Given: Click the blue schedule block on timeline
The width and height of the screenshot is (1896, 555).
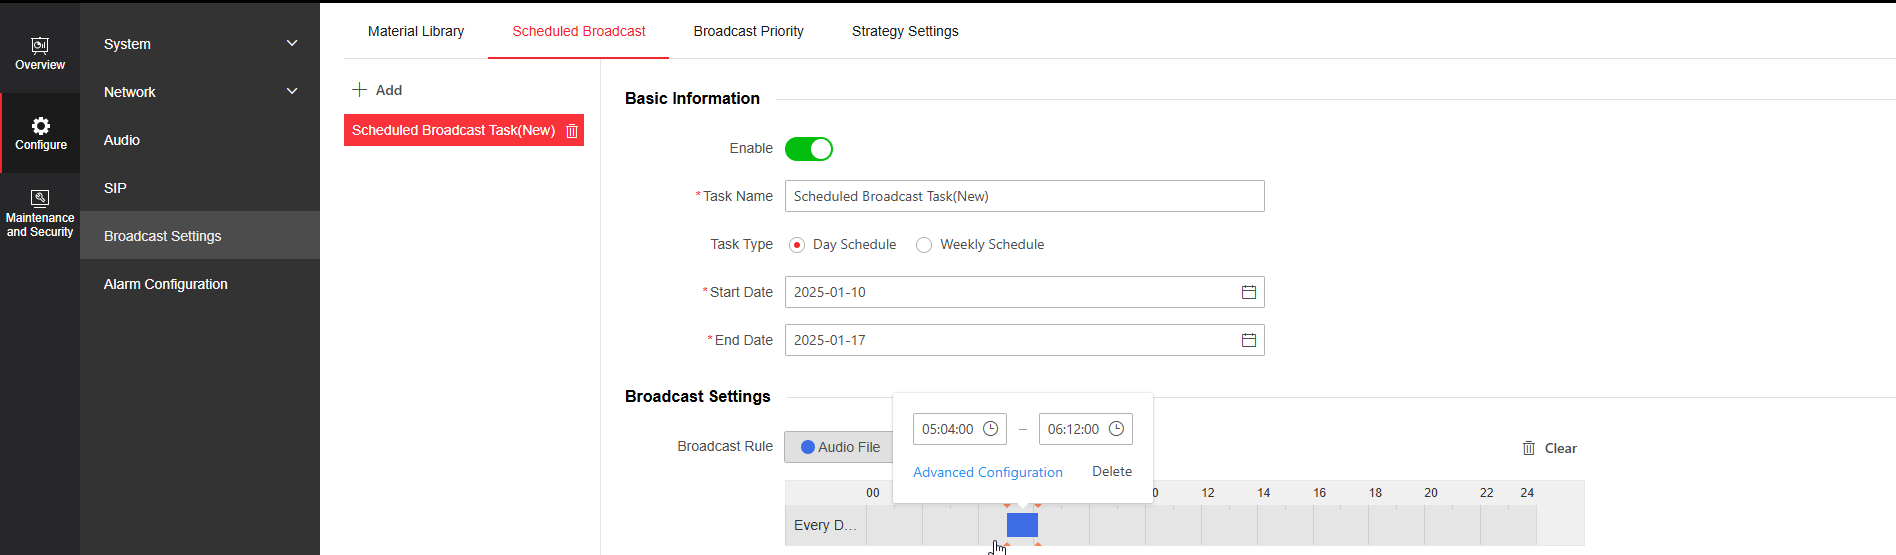Looking at the screenshot, I should [x=1022, y=525].
